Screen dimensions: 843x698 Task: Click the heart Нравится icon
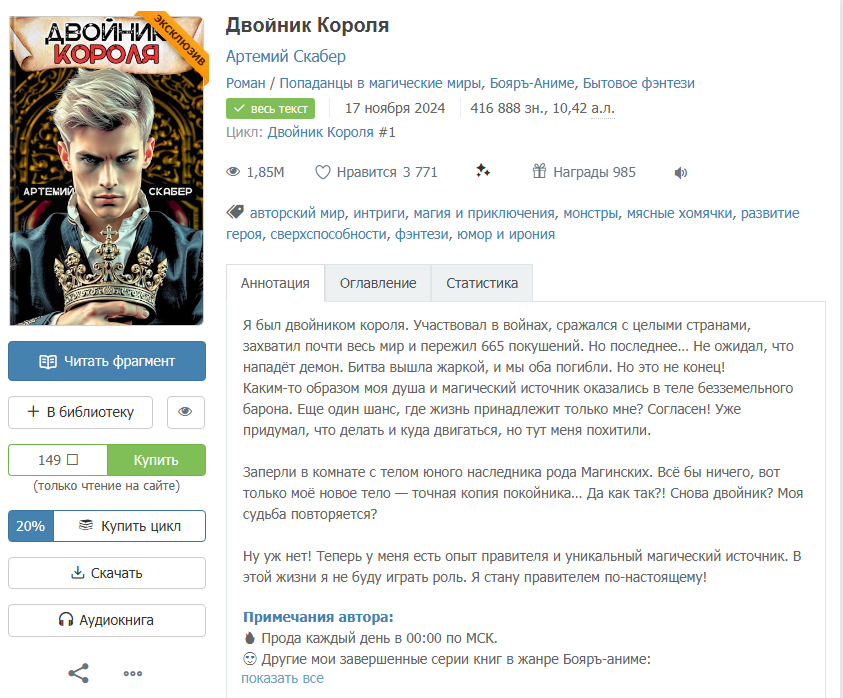click(322, 172)
